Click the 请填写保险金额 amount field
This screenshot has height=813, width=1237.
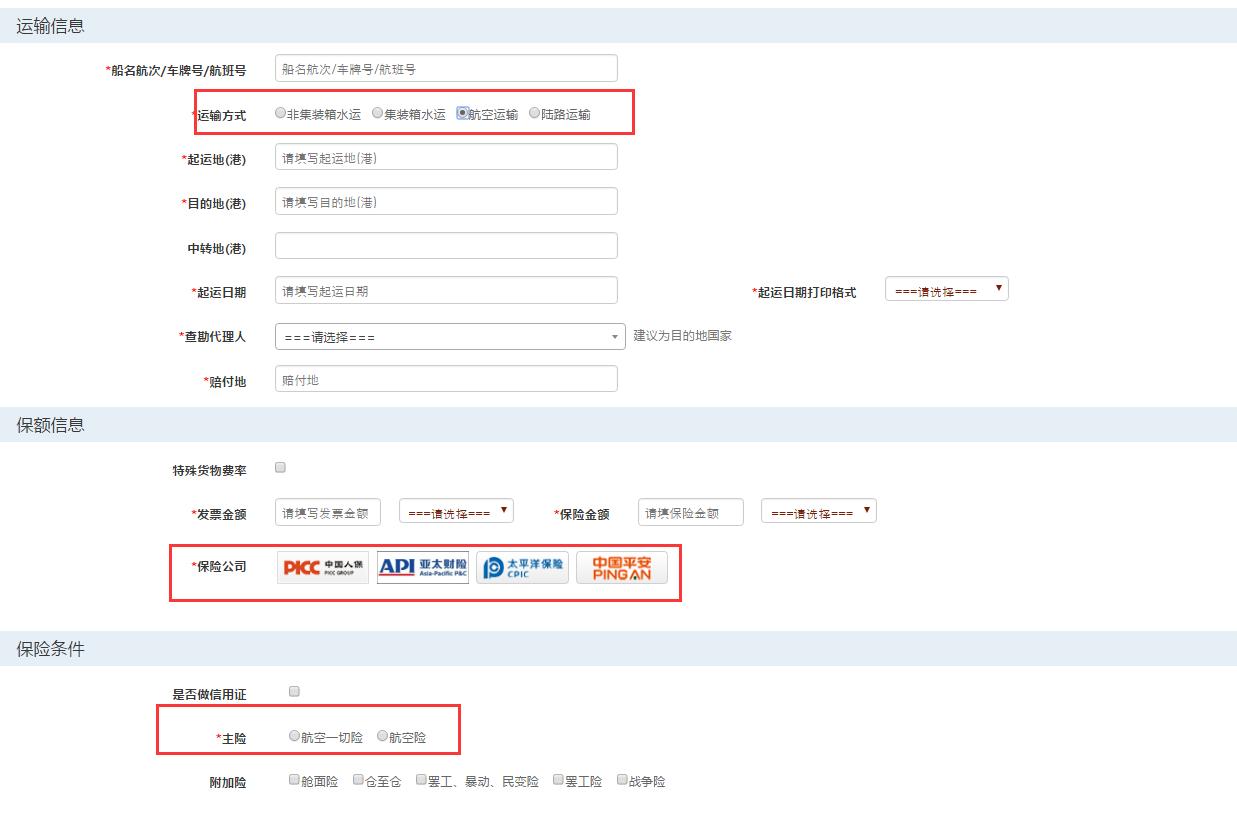(x=691, y=512)
